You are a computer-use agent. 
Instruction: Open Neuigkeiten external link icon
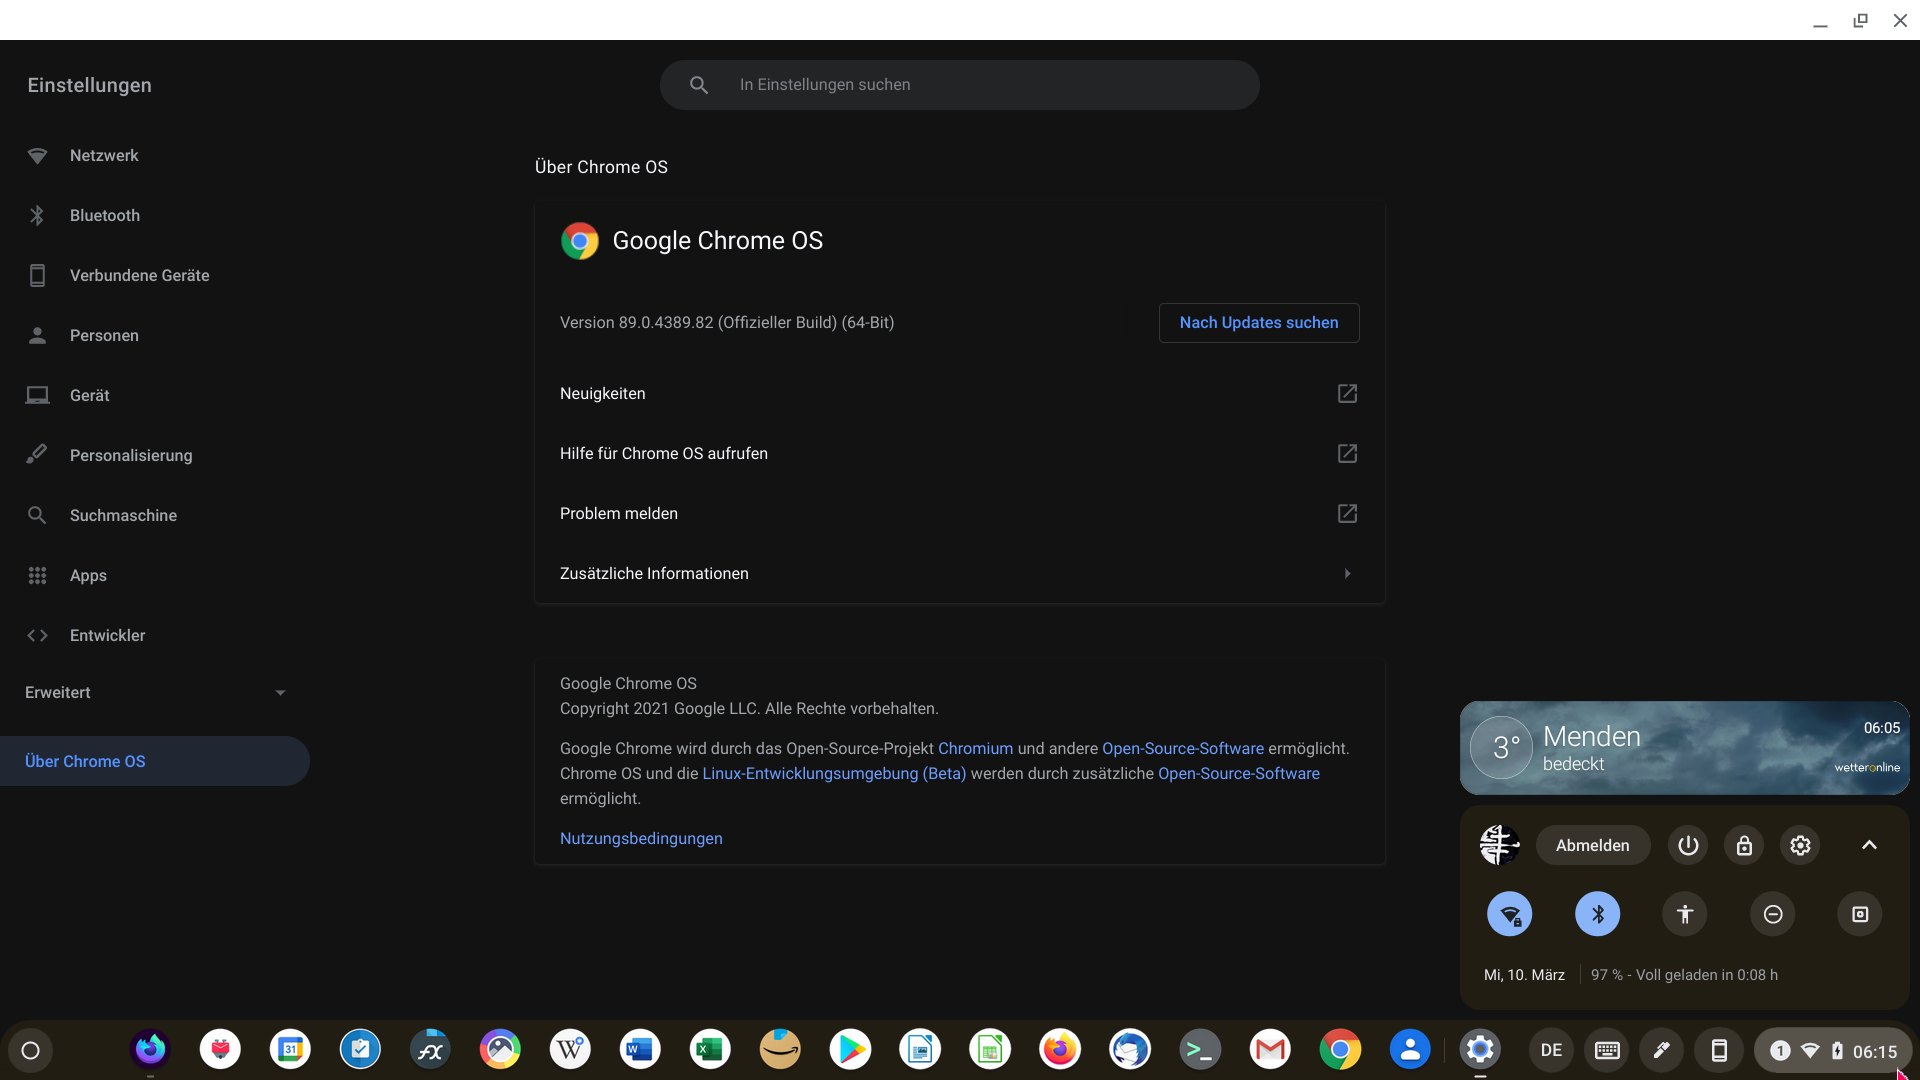tap(1347, 393)
